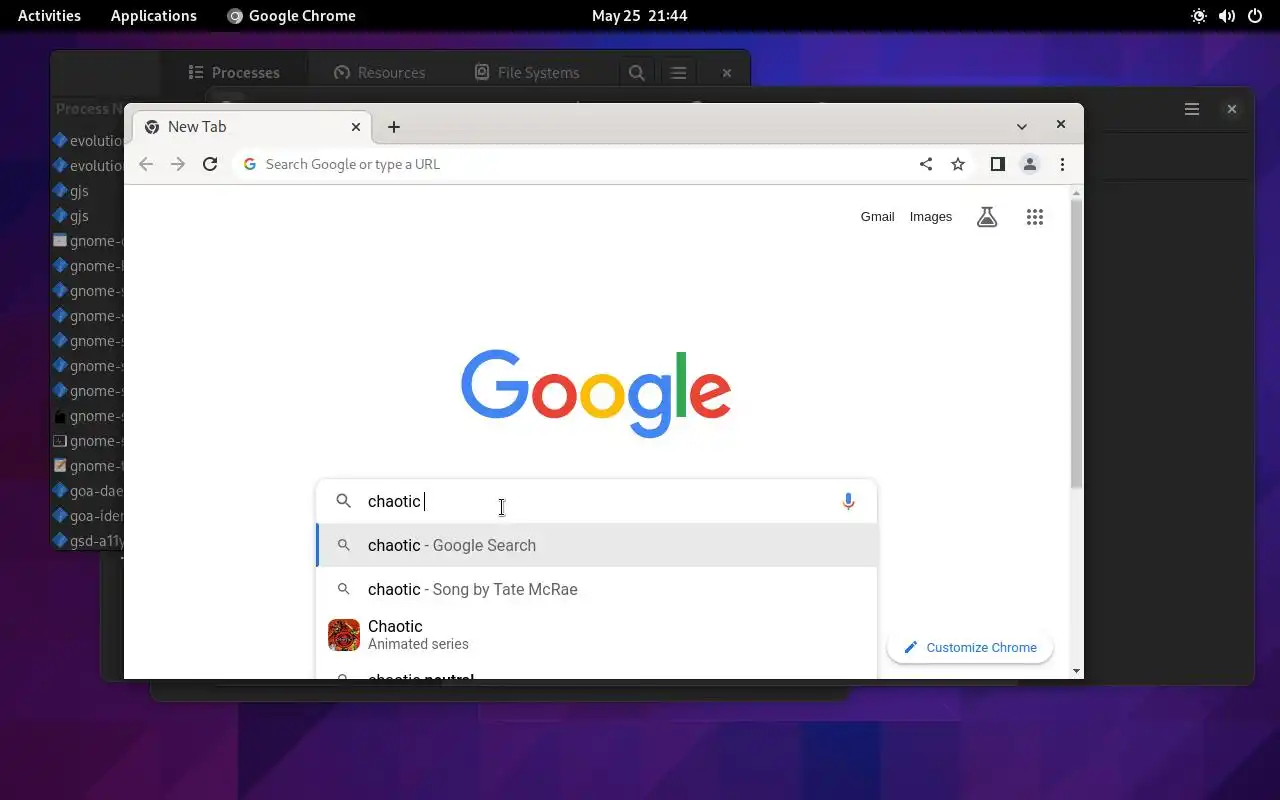Select gsd-a11y process in System Monitor

(x=88, y=540)
